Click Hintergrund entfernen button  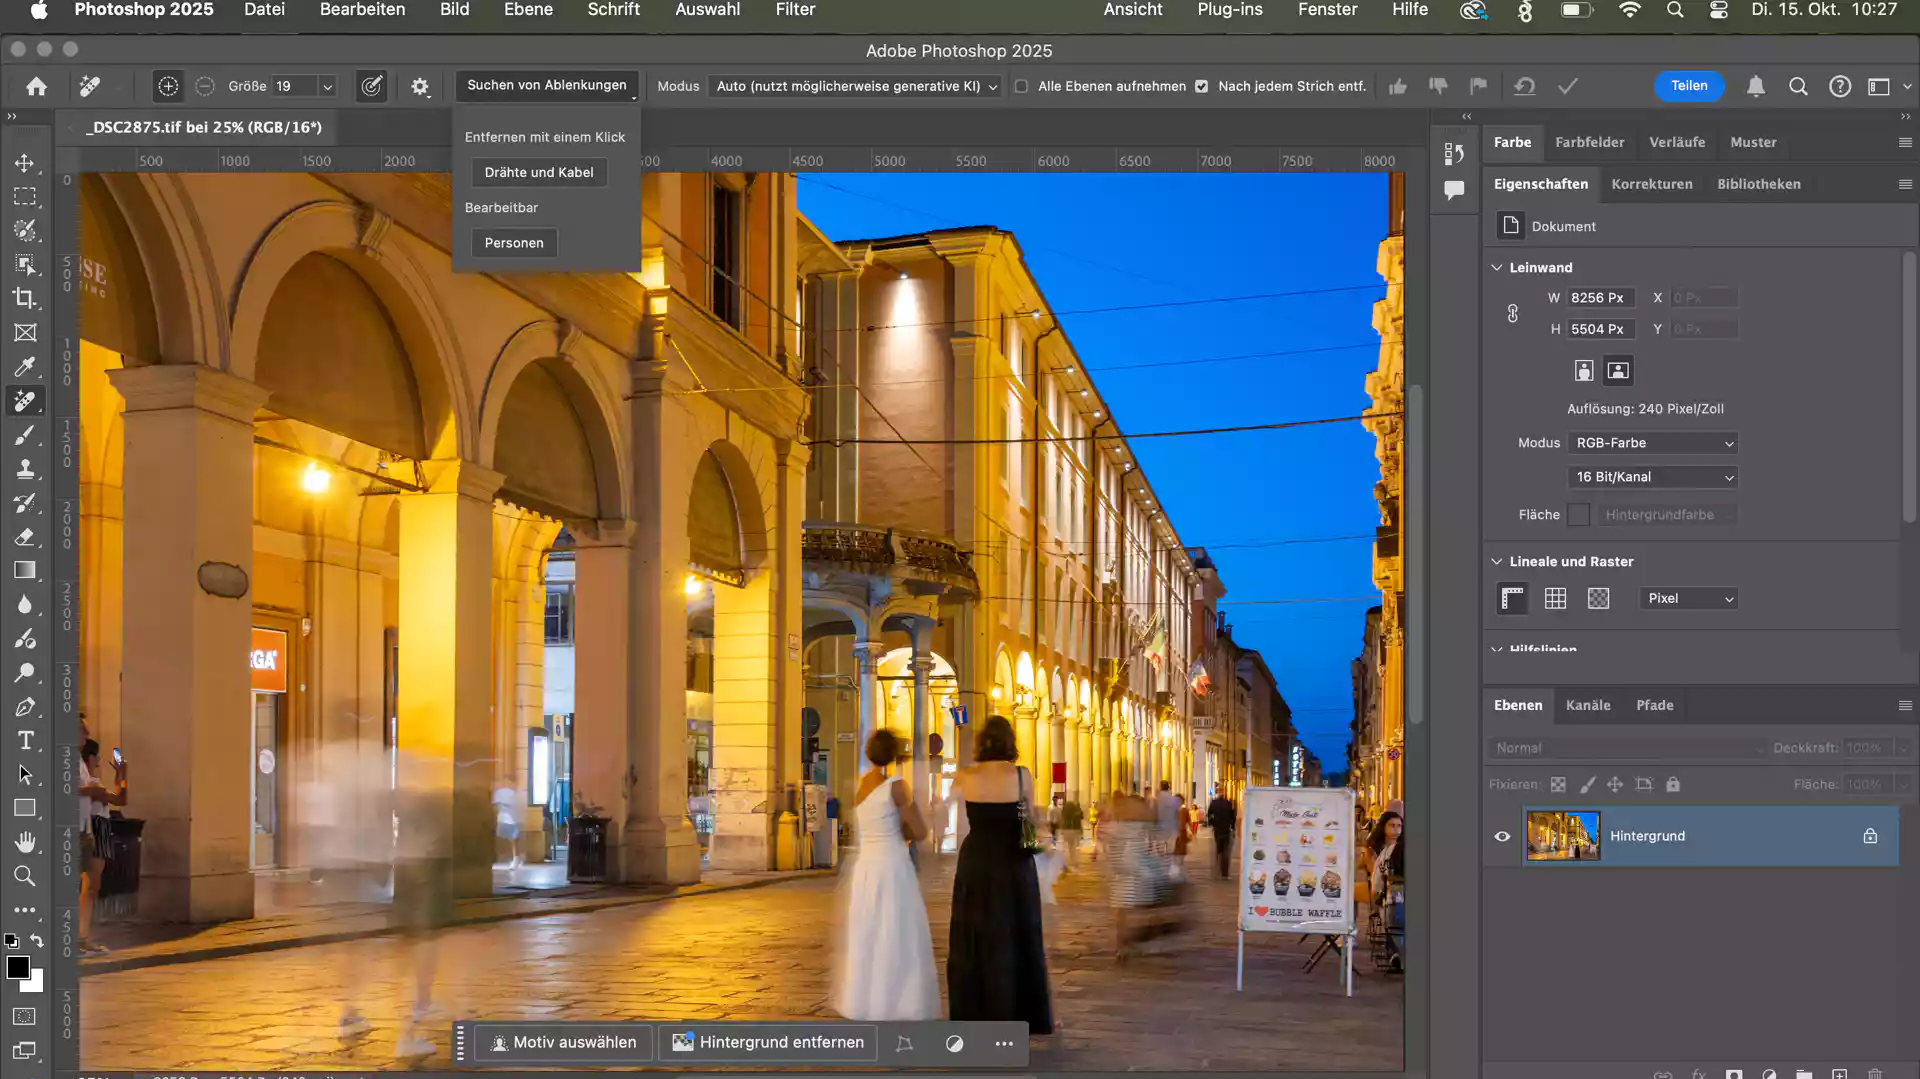coord(768,1042)
